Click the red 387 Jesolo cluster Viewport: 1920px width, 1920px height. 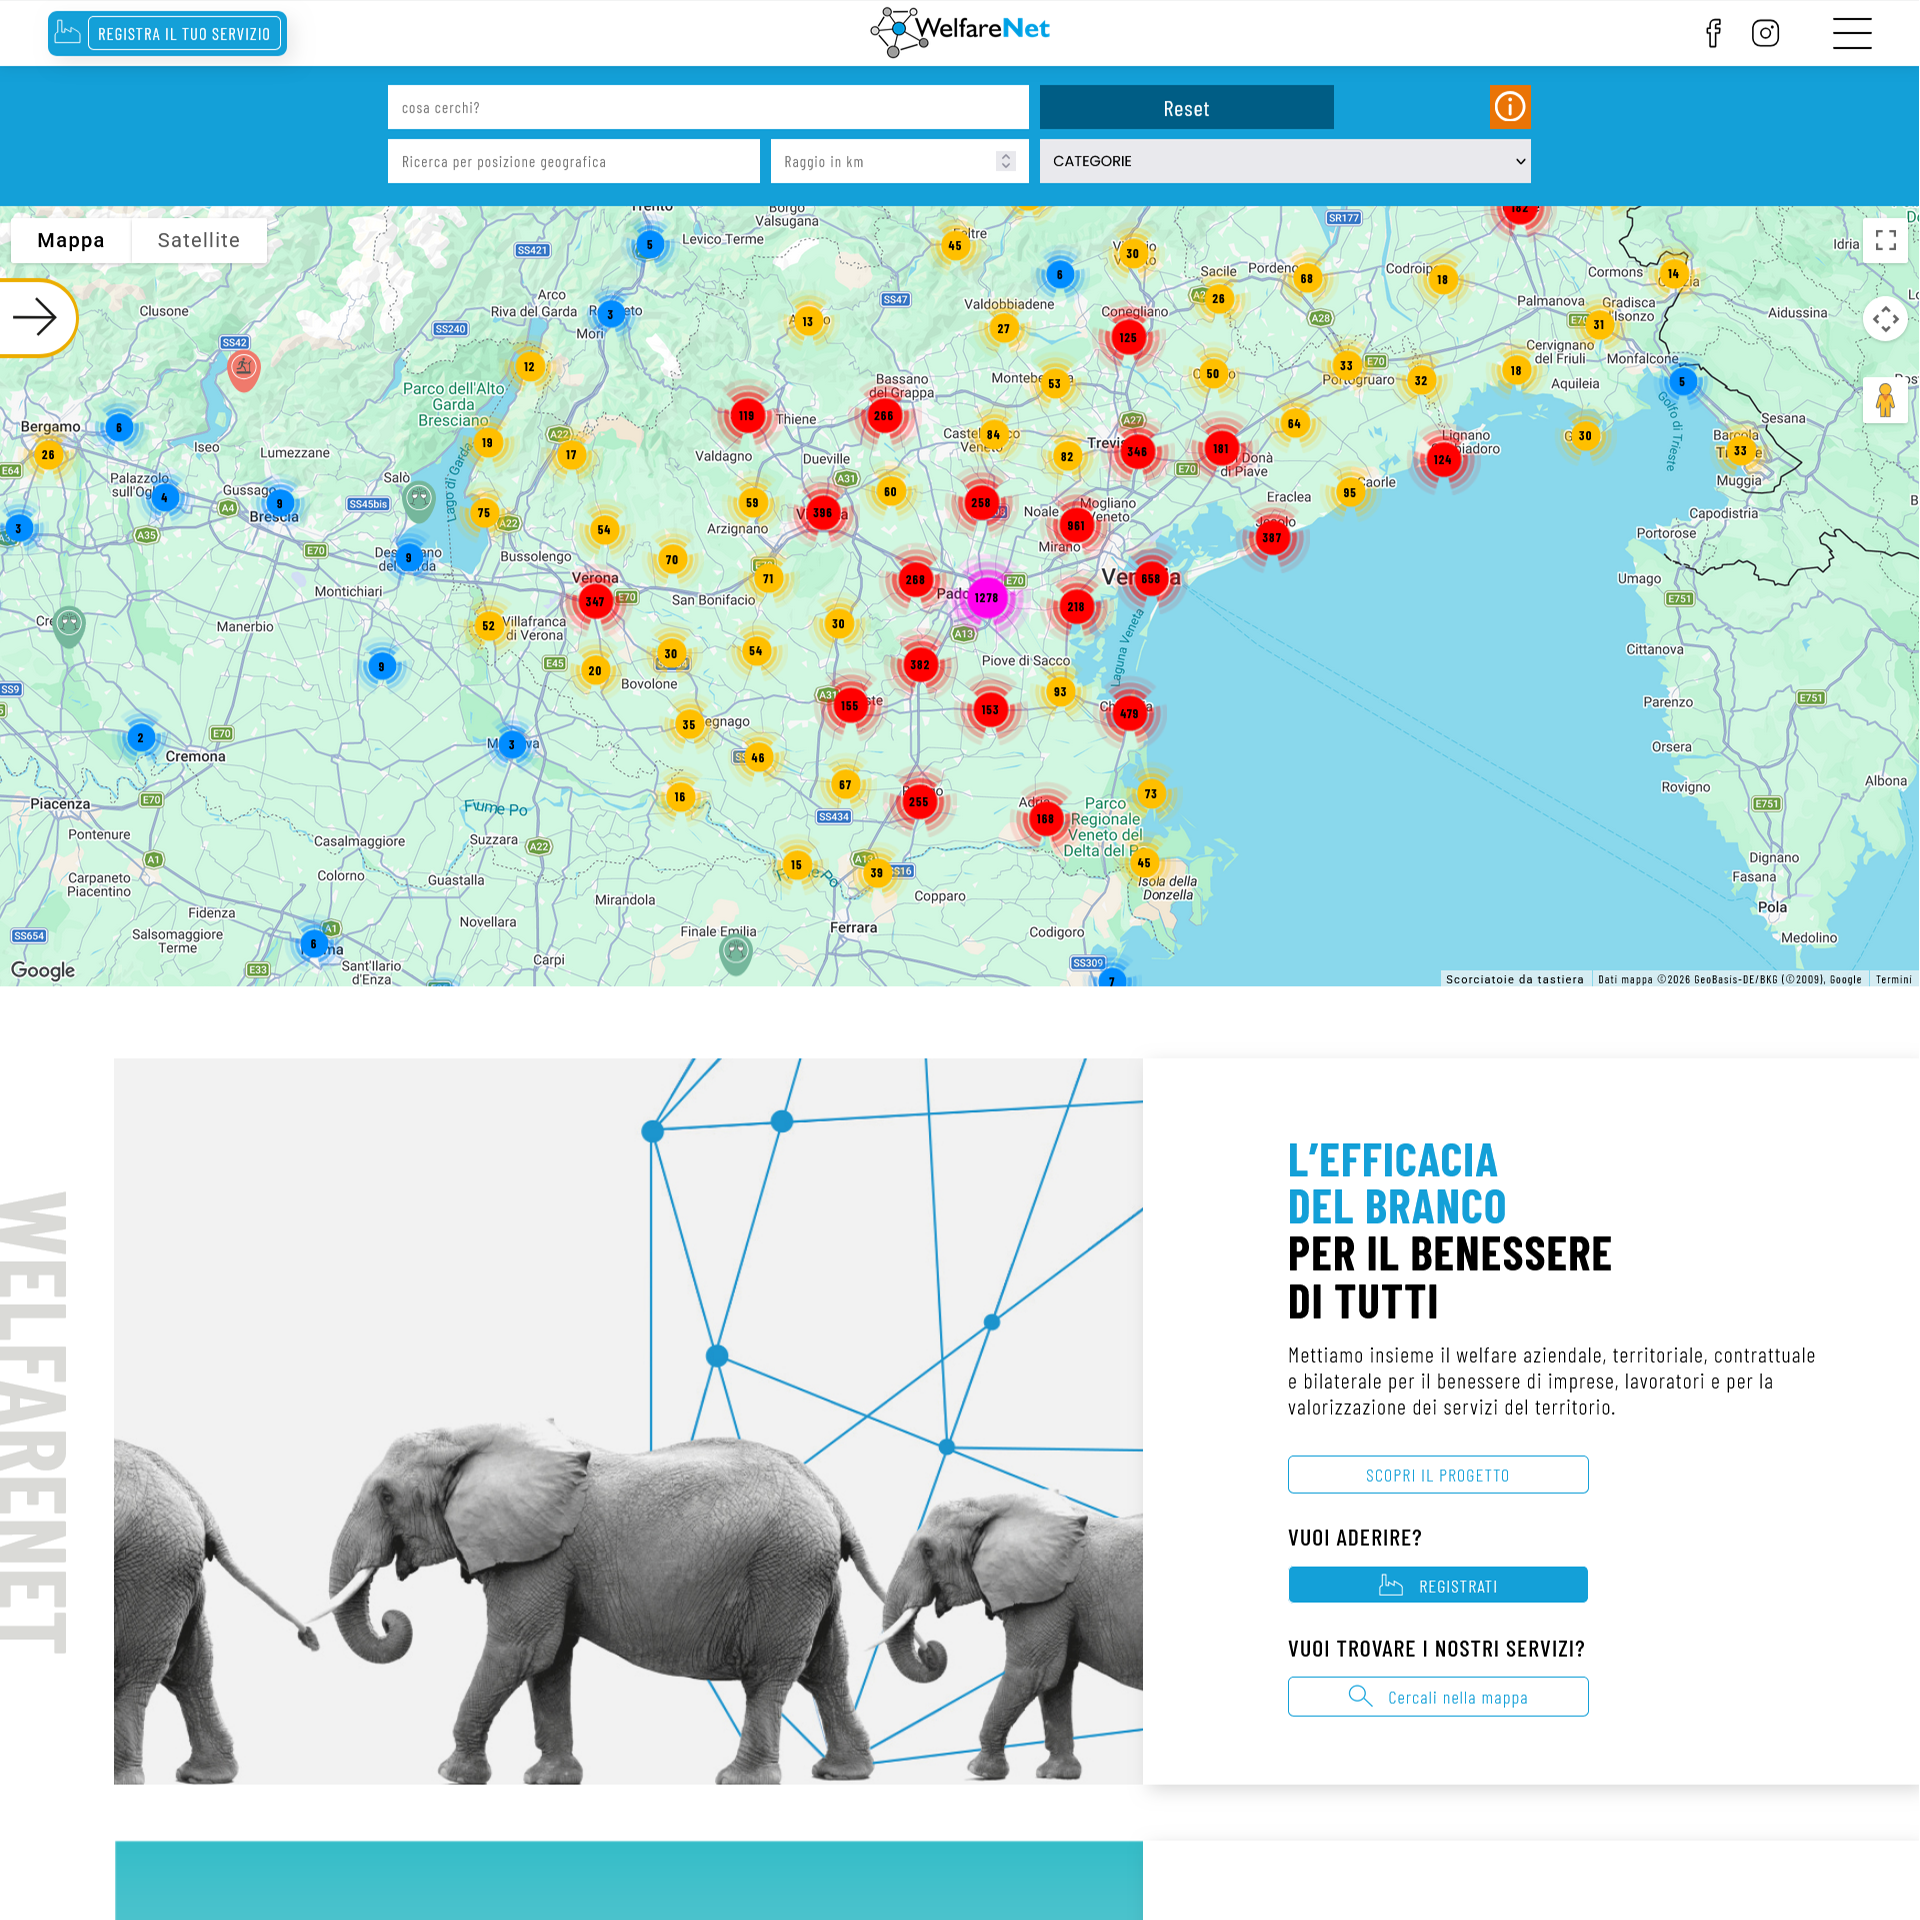coord(1272,538)
